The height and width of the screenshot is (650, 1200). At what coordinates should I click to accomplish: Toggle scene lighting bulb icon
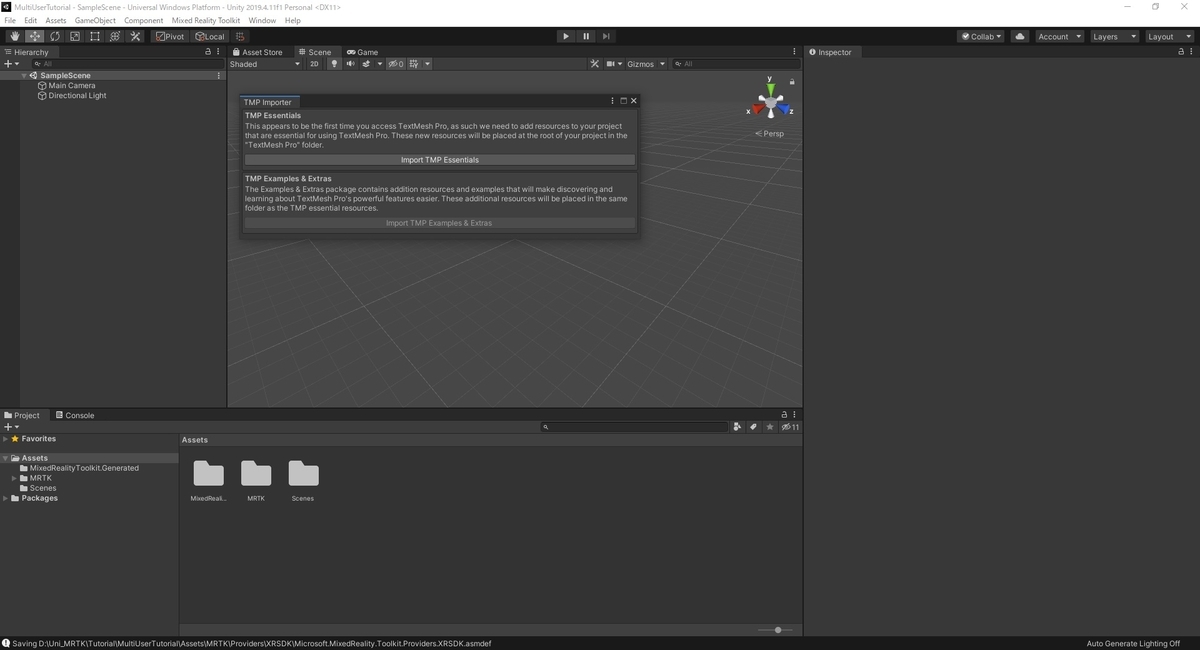(335, 64)
